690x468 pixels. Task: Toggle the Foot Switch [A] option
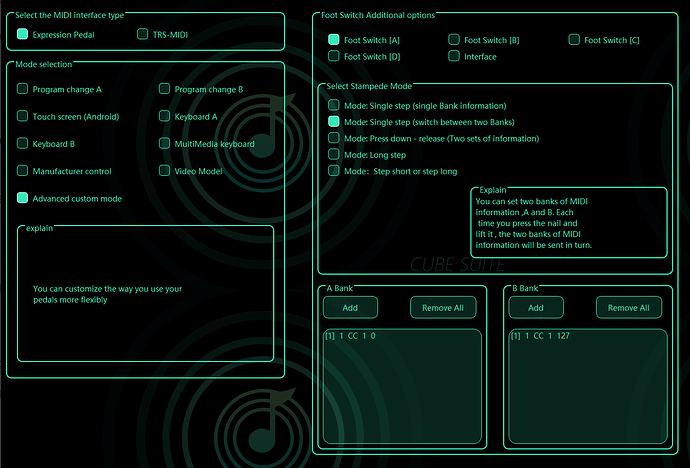pos(334,40)
